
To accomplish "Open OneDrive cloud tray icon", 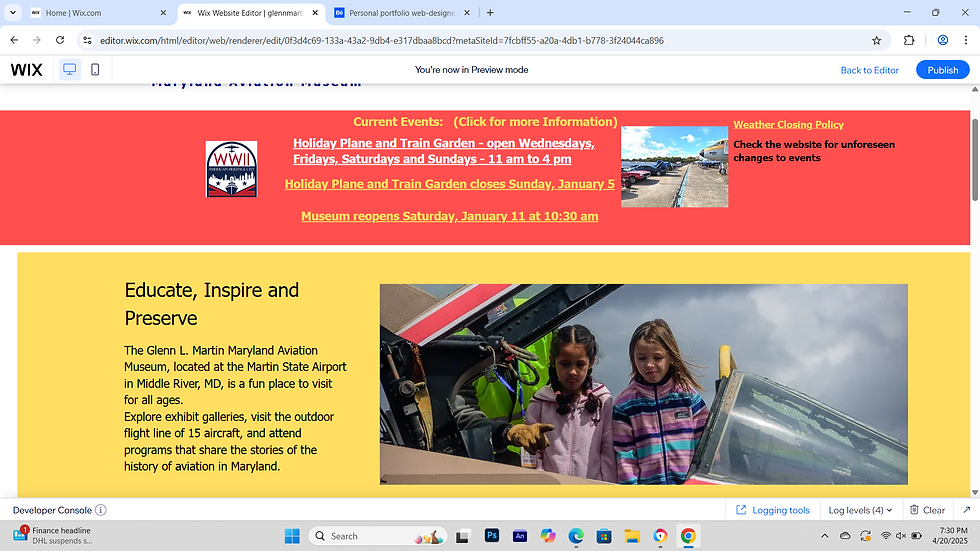I will (845, 535).
